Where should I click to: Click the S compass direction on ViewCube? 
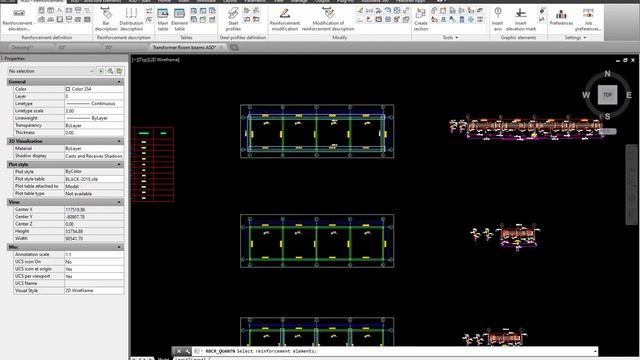pos(607,116)
